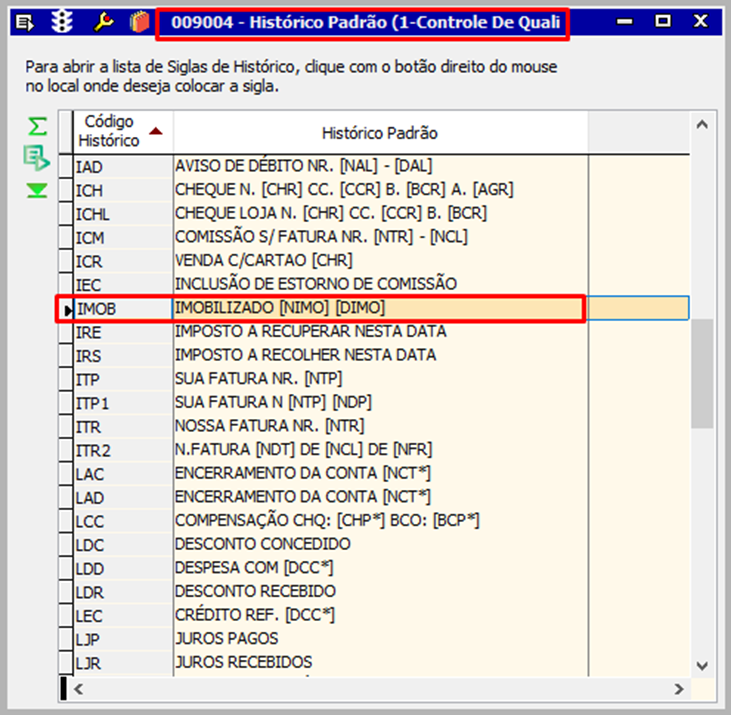
Task: Click CHEQUE LOJA N. [CHR] description cell
Action: (380, 213)
